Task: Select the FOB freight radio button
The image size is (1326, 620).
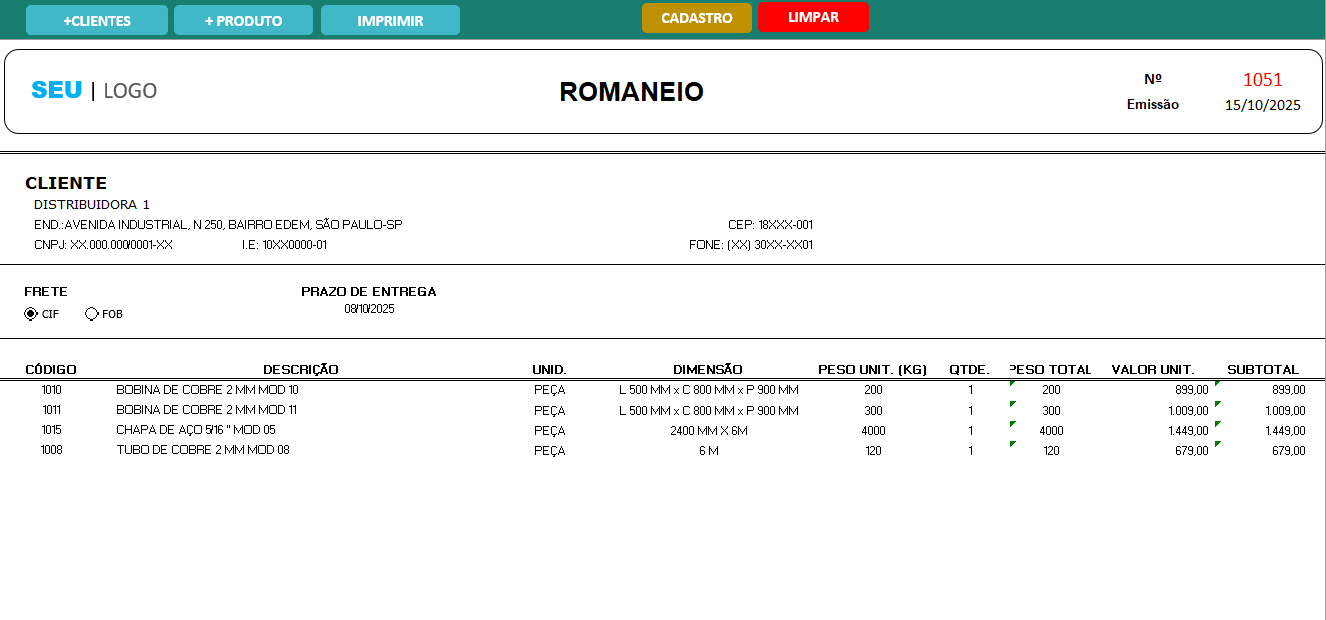Action: click(92, 314)
